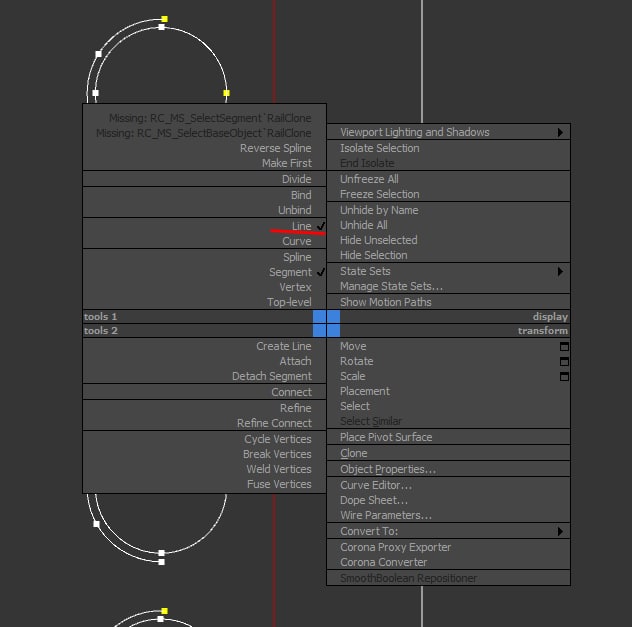Choose Attach from tools 2
Viewport: 632px width, 627px height.
[x=295, y=361]
